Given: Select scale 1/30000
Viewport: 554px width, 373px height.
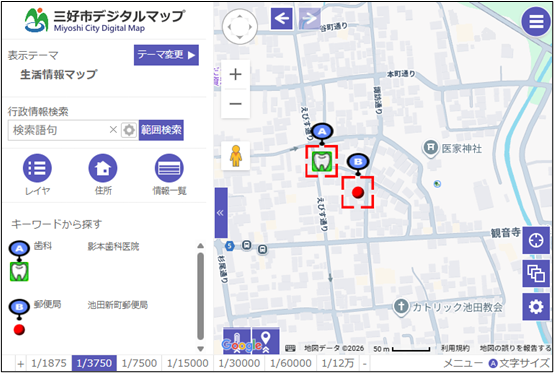Looking at the screenshot, I should click(x=239, y=363).
